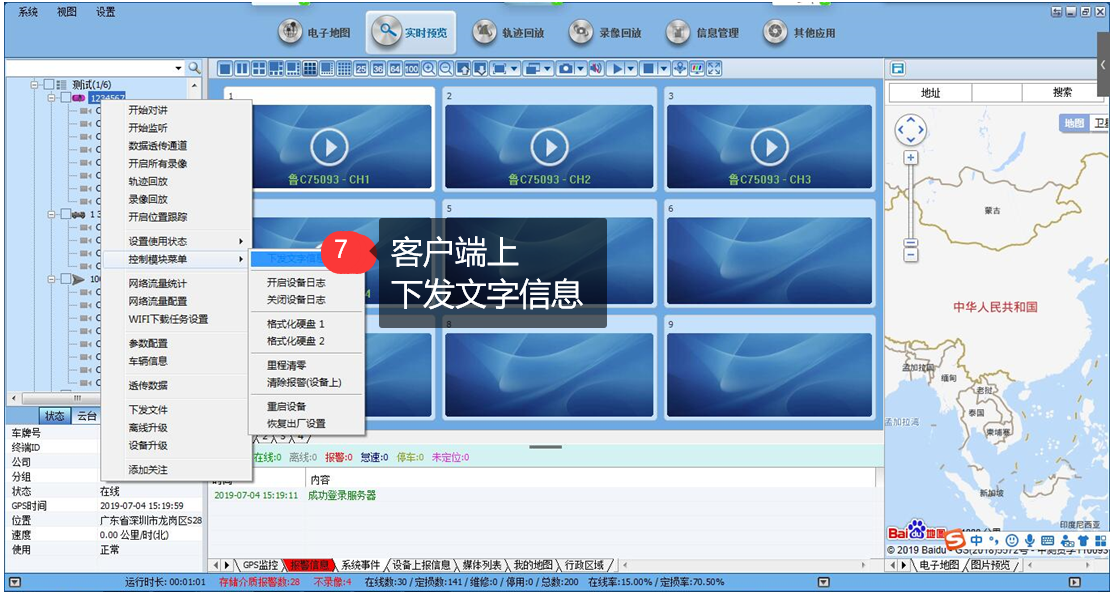Check the box next to device 1234567
1112x592 pixels.
click(x=65, y=98)
